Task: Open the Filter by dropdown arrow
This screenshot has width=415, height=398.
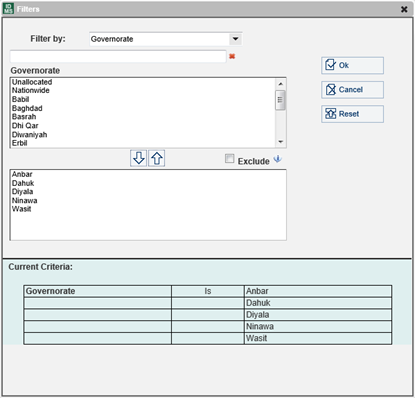Action: click(236, 39)
